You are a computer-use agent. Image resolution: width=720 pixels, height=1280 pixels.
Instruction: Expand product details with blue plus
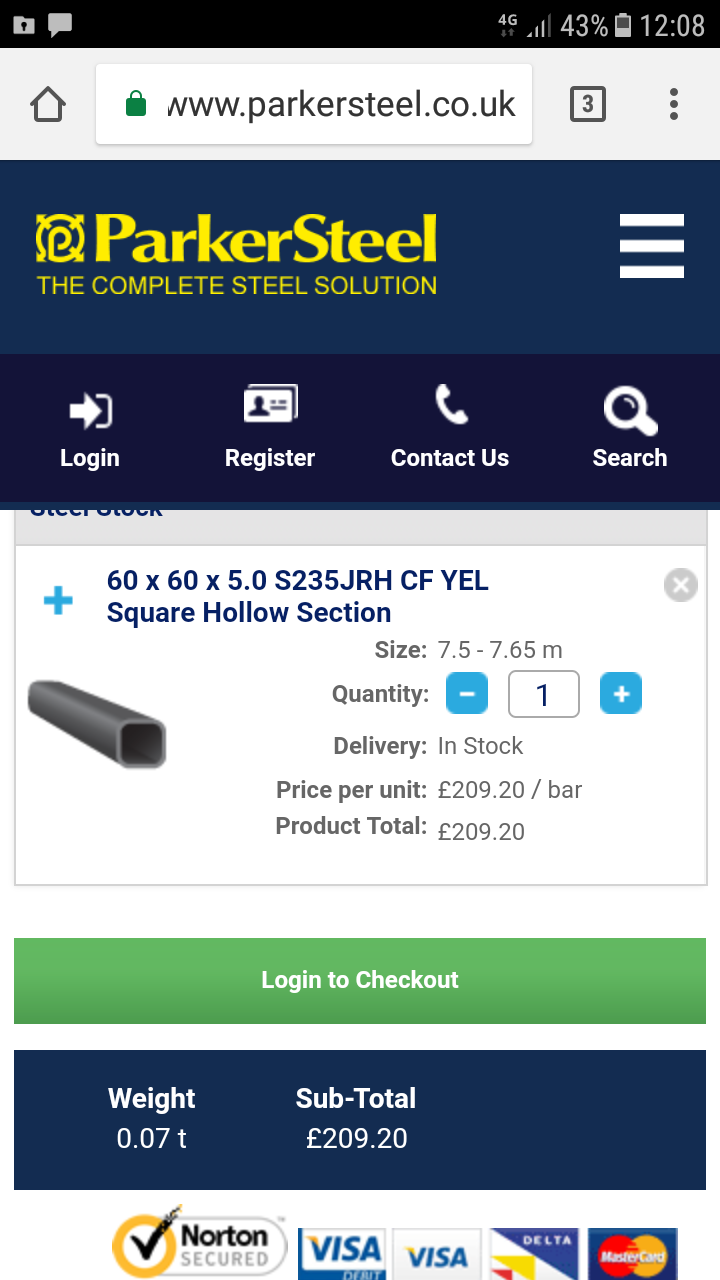coord(58,600)
